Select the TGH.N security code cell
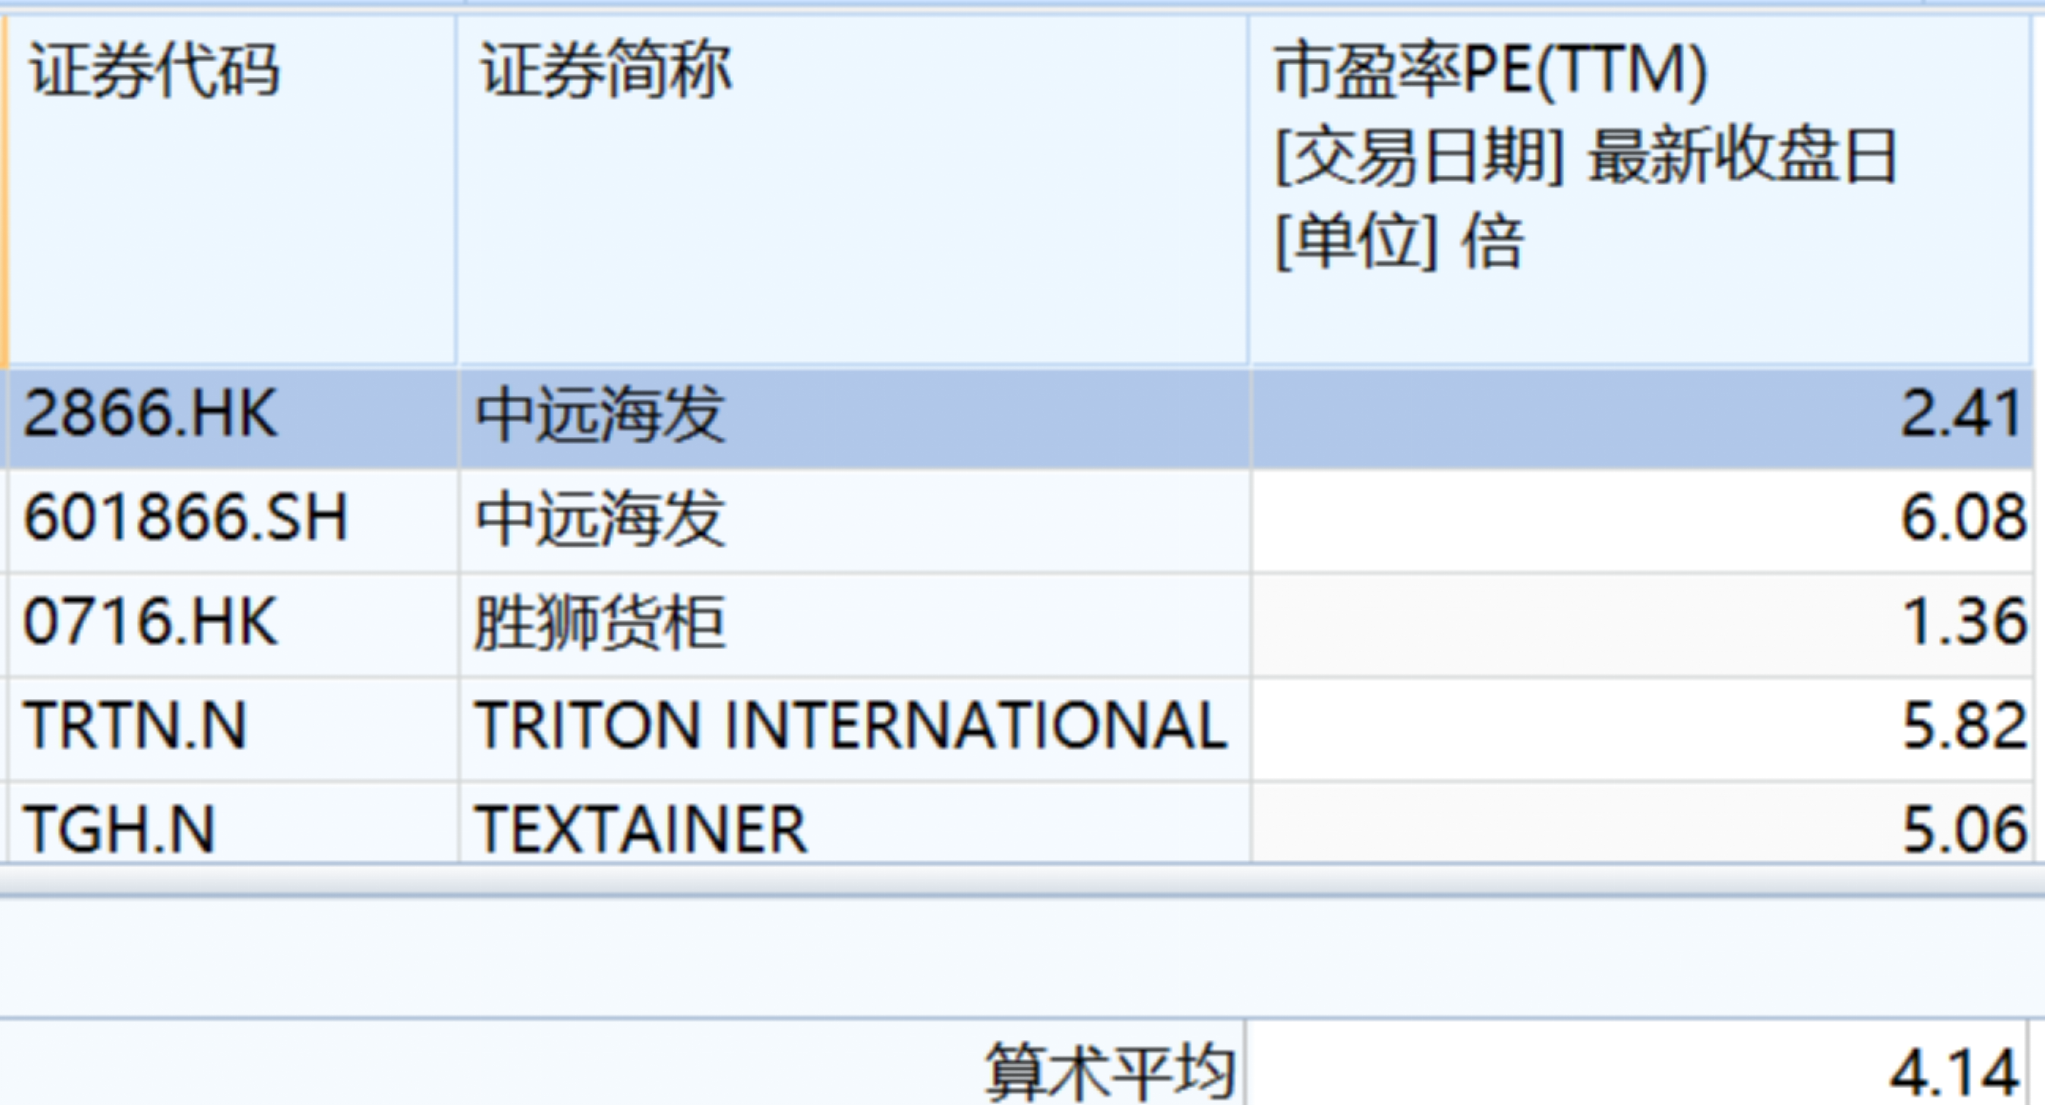The height and width of the screenshot is (1105, 2046). point(120,830)
